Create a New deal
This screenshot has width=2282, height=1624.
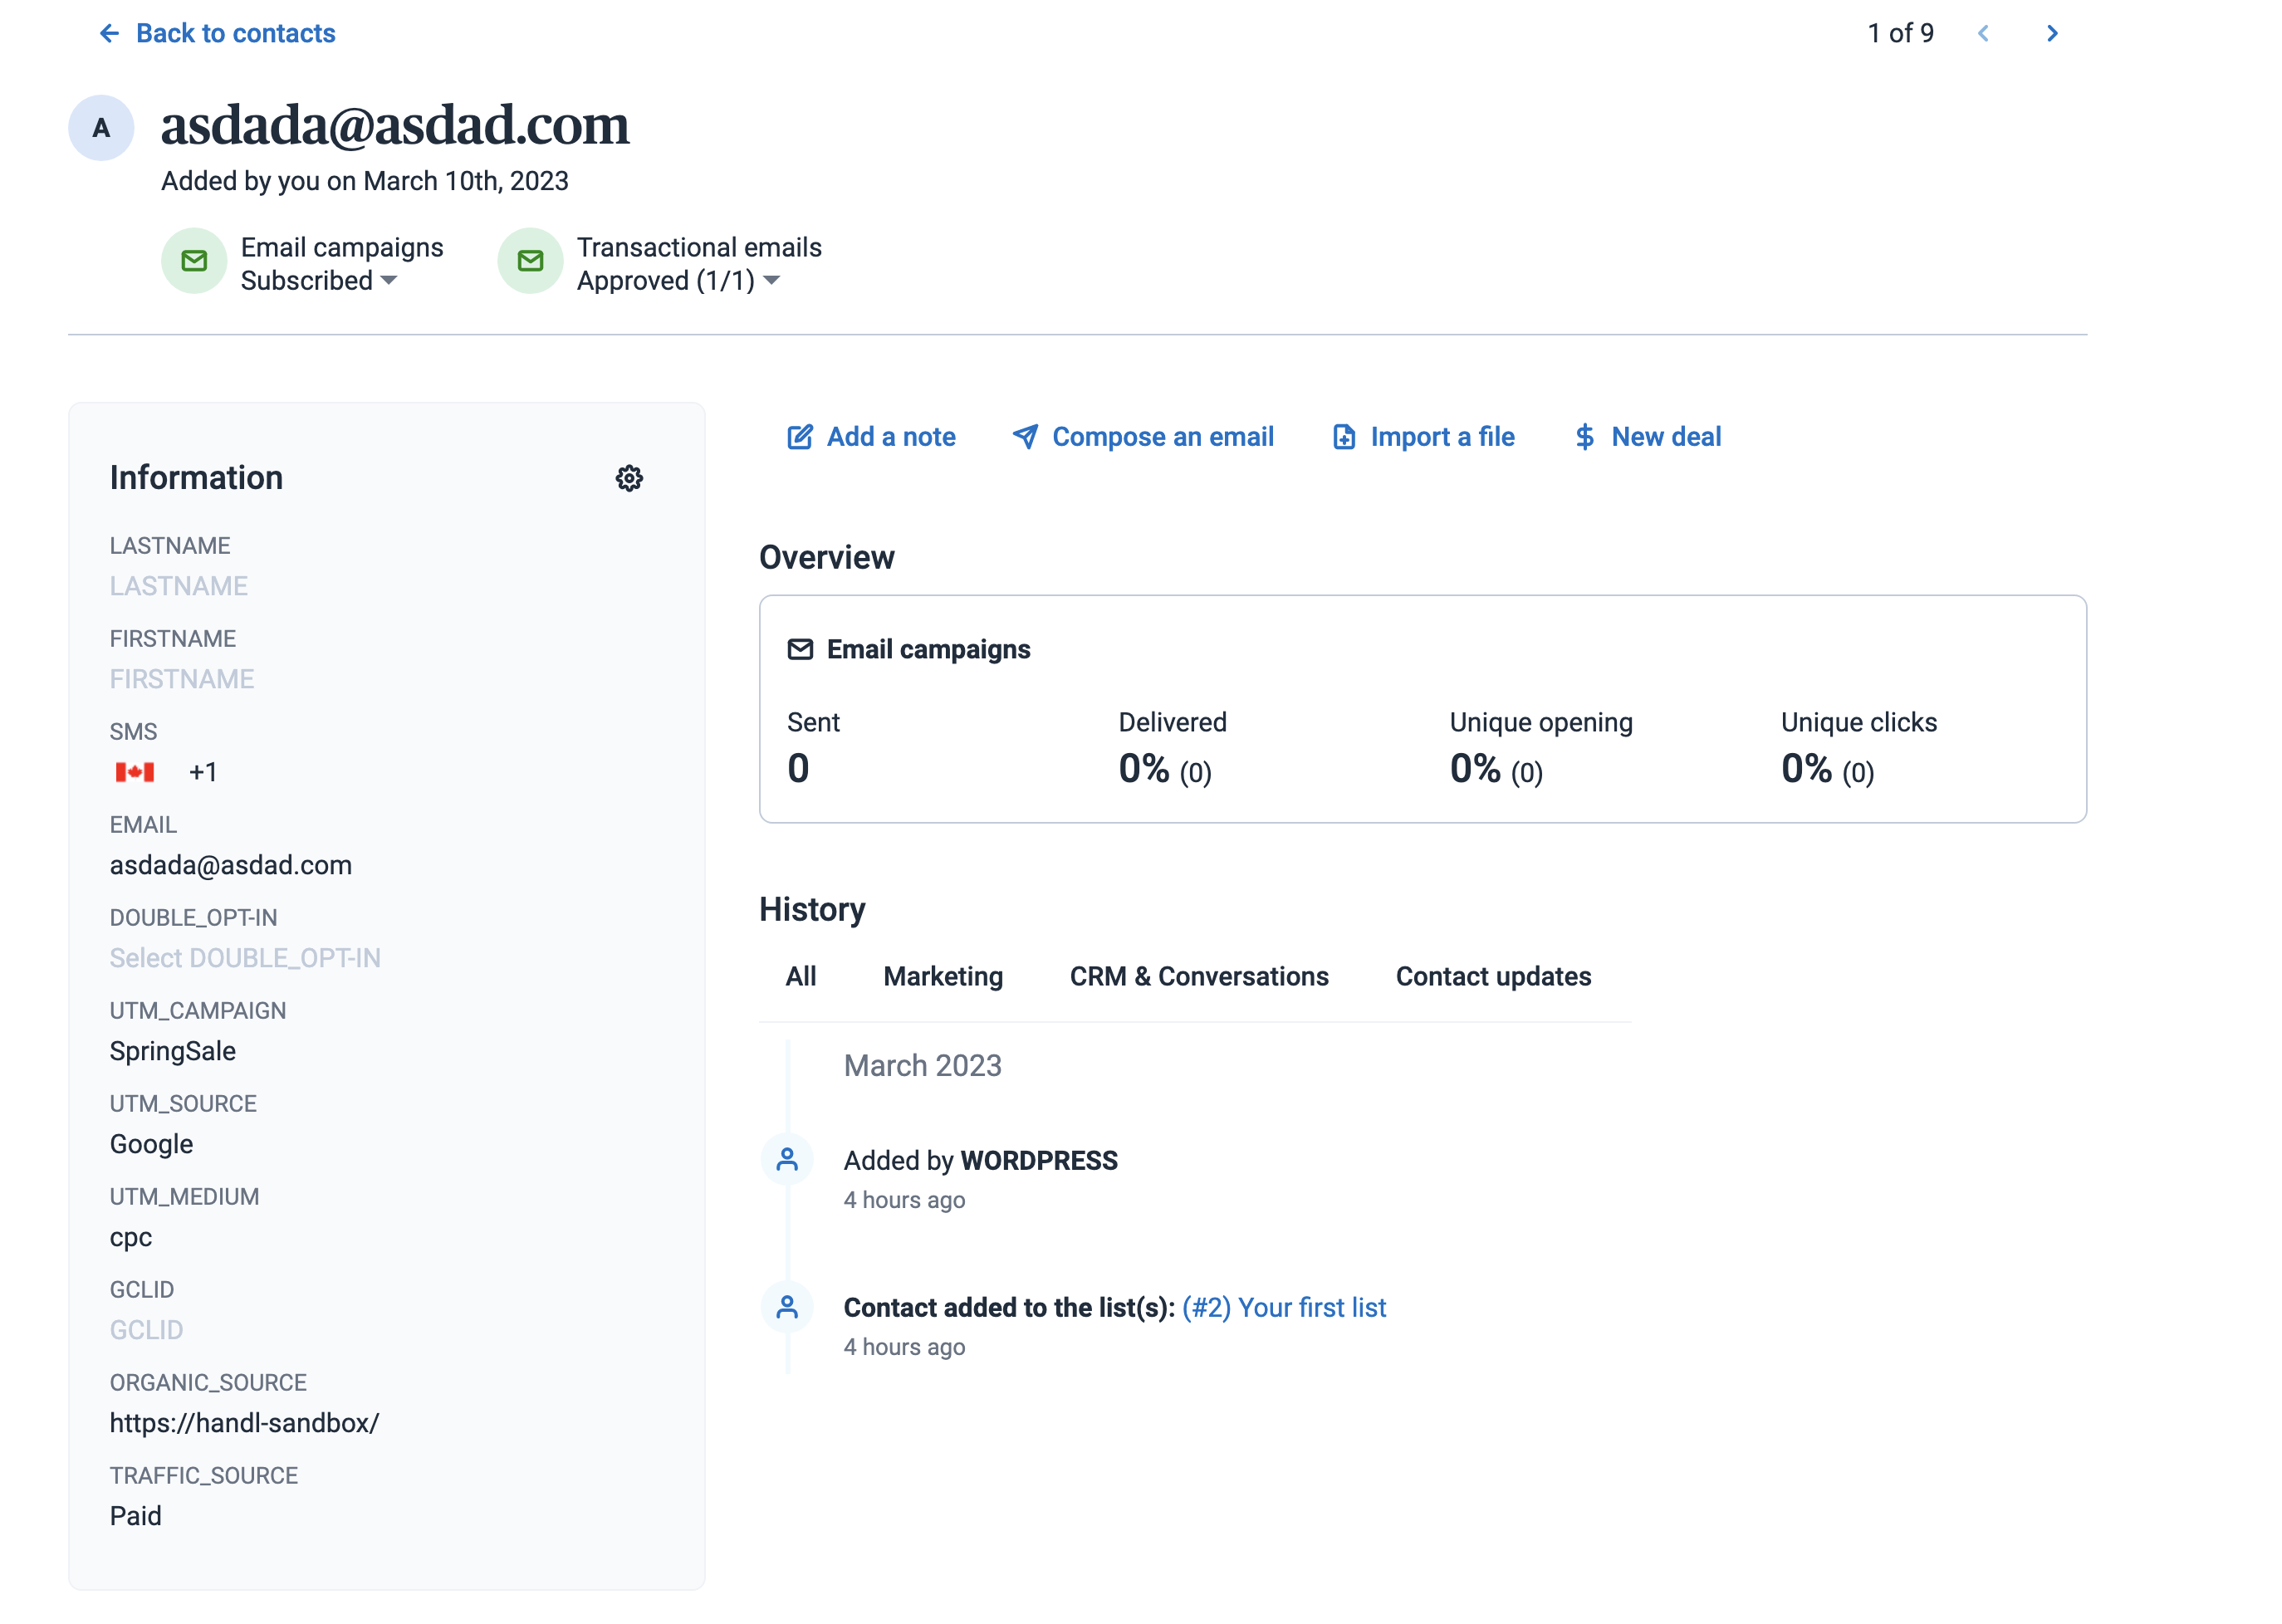click(1647, 437)
